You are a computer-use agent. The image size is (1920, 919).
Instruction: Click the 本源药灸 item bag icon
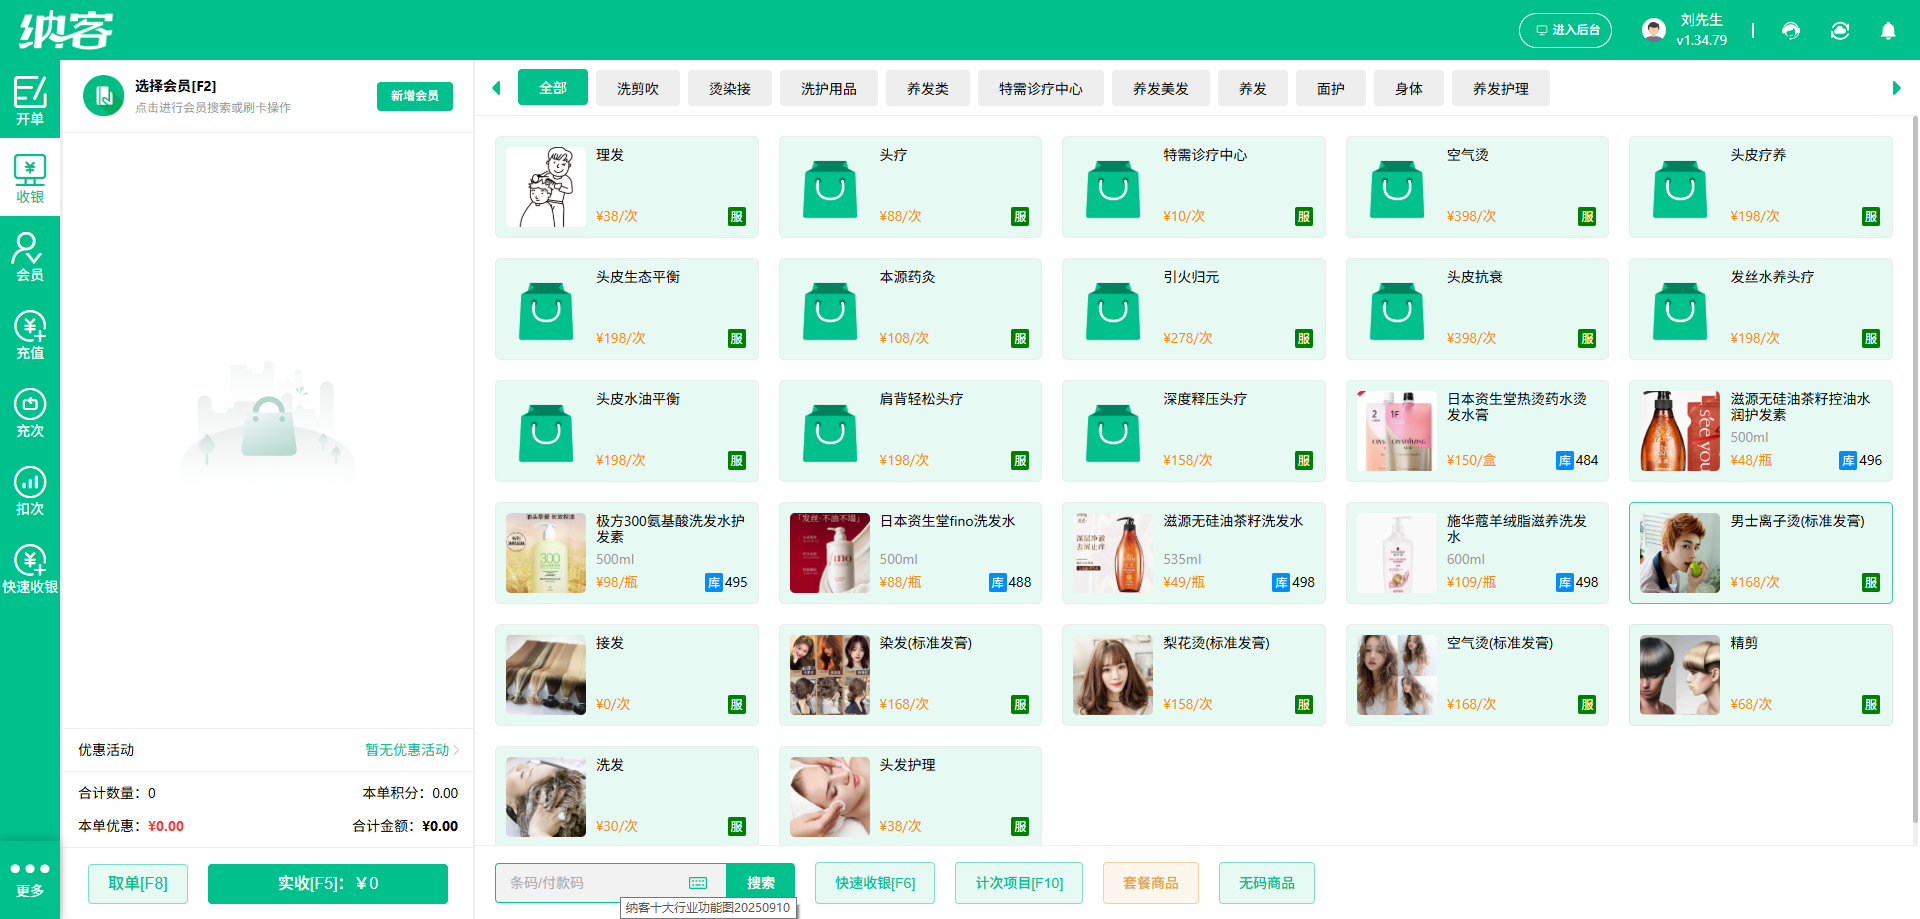[x=830, y=310]
